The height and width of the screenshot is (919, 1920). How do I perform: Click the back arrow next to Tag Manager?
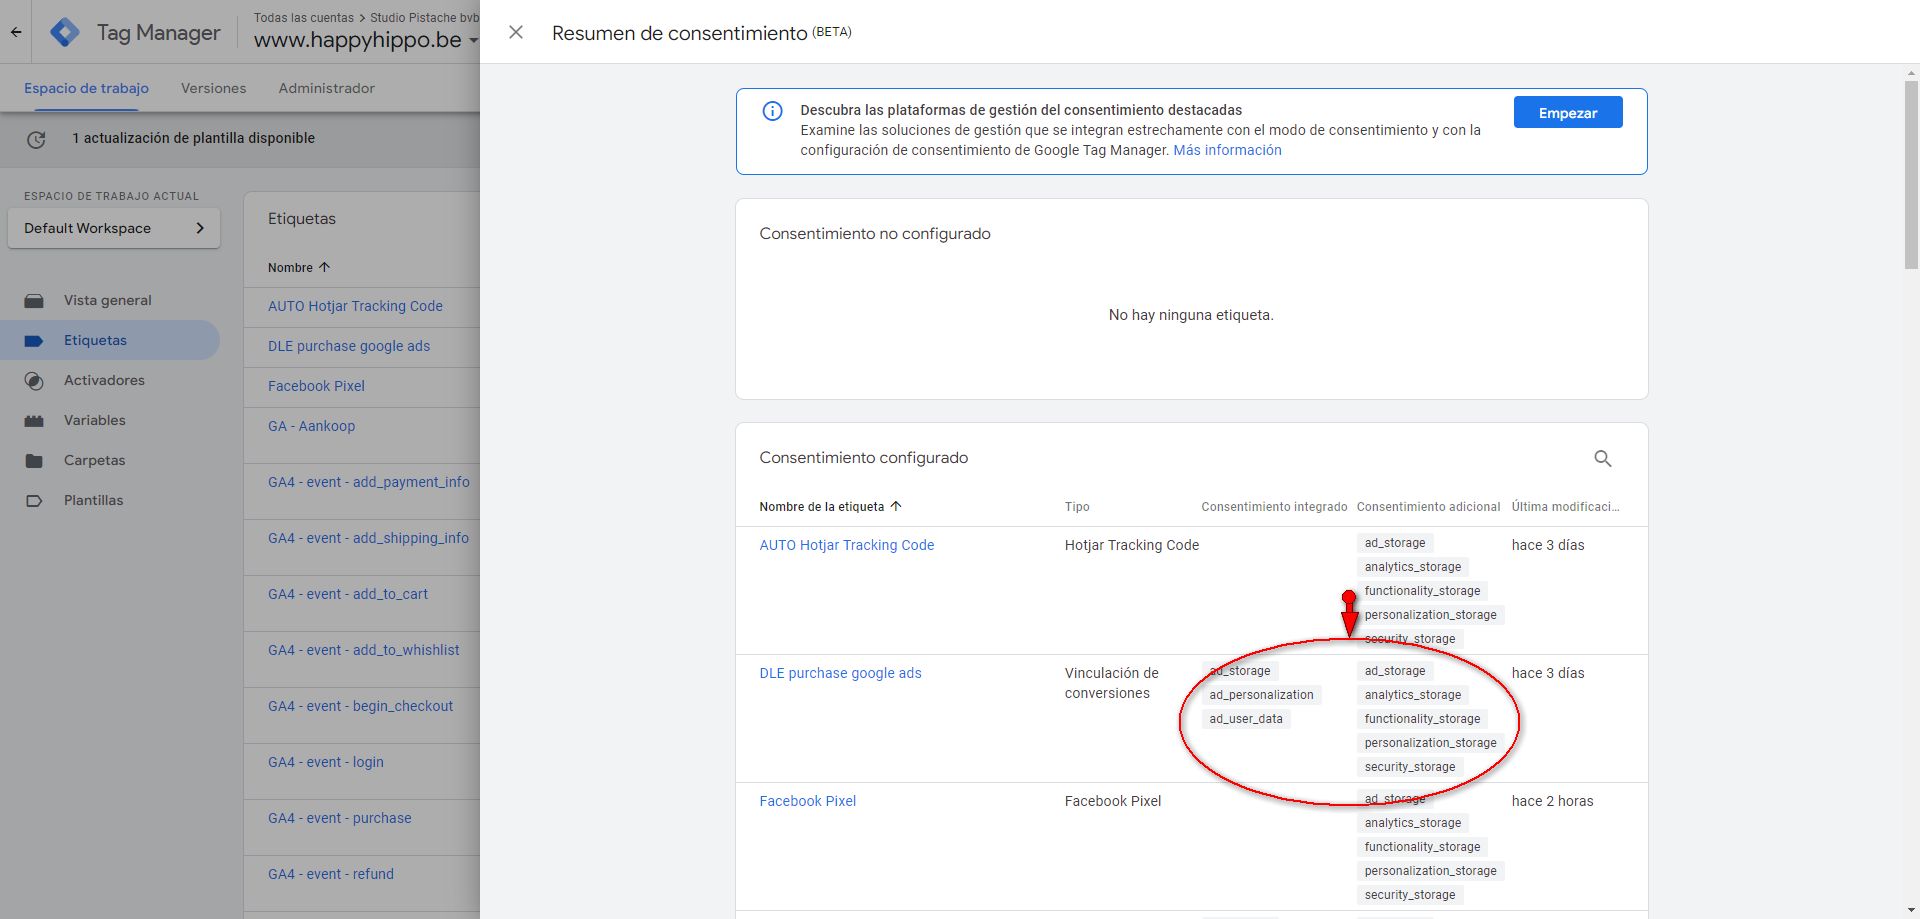(16, 32)
